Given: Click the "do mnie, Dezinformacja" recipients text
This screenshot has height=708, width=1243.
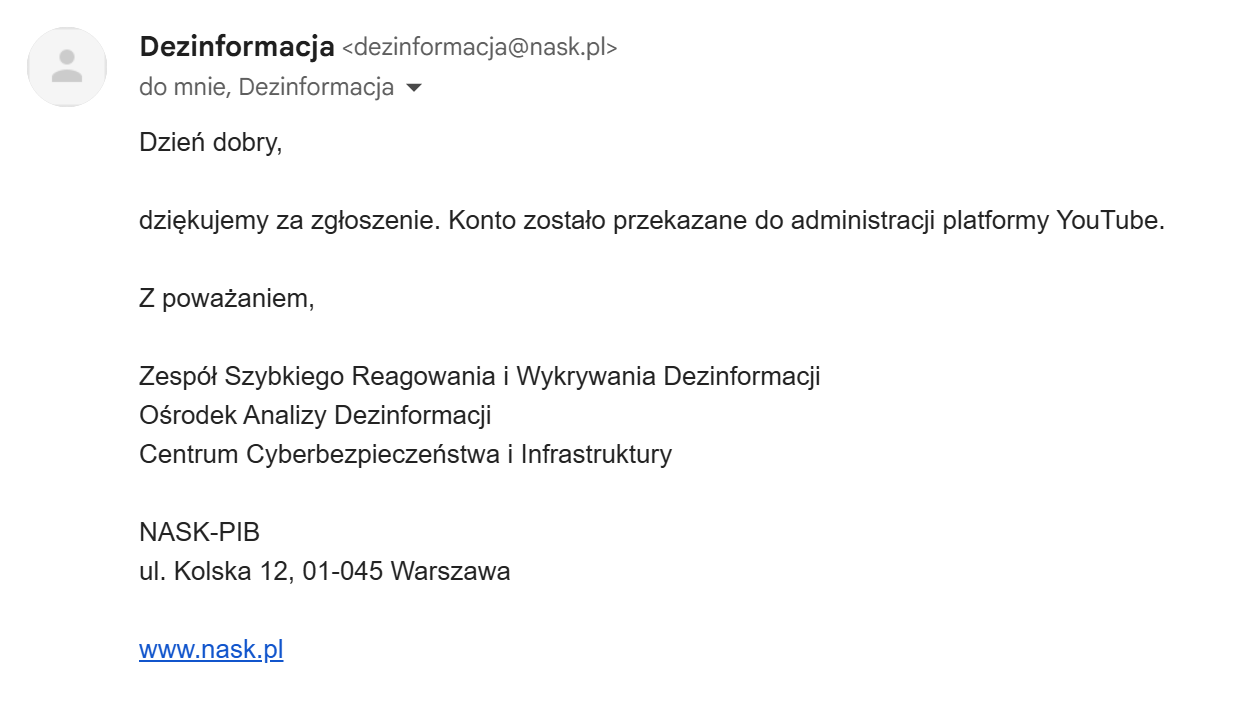Looking at the screenshot, I should [266, 88].
